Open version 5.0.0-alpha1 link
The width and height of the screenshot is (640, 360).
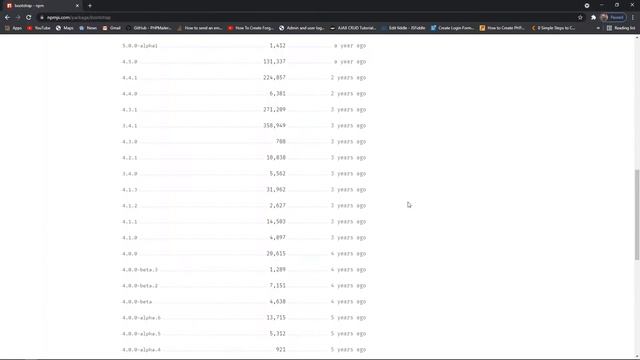pyautogui.click(x=140, y=46)
